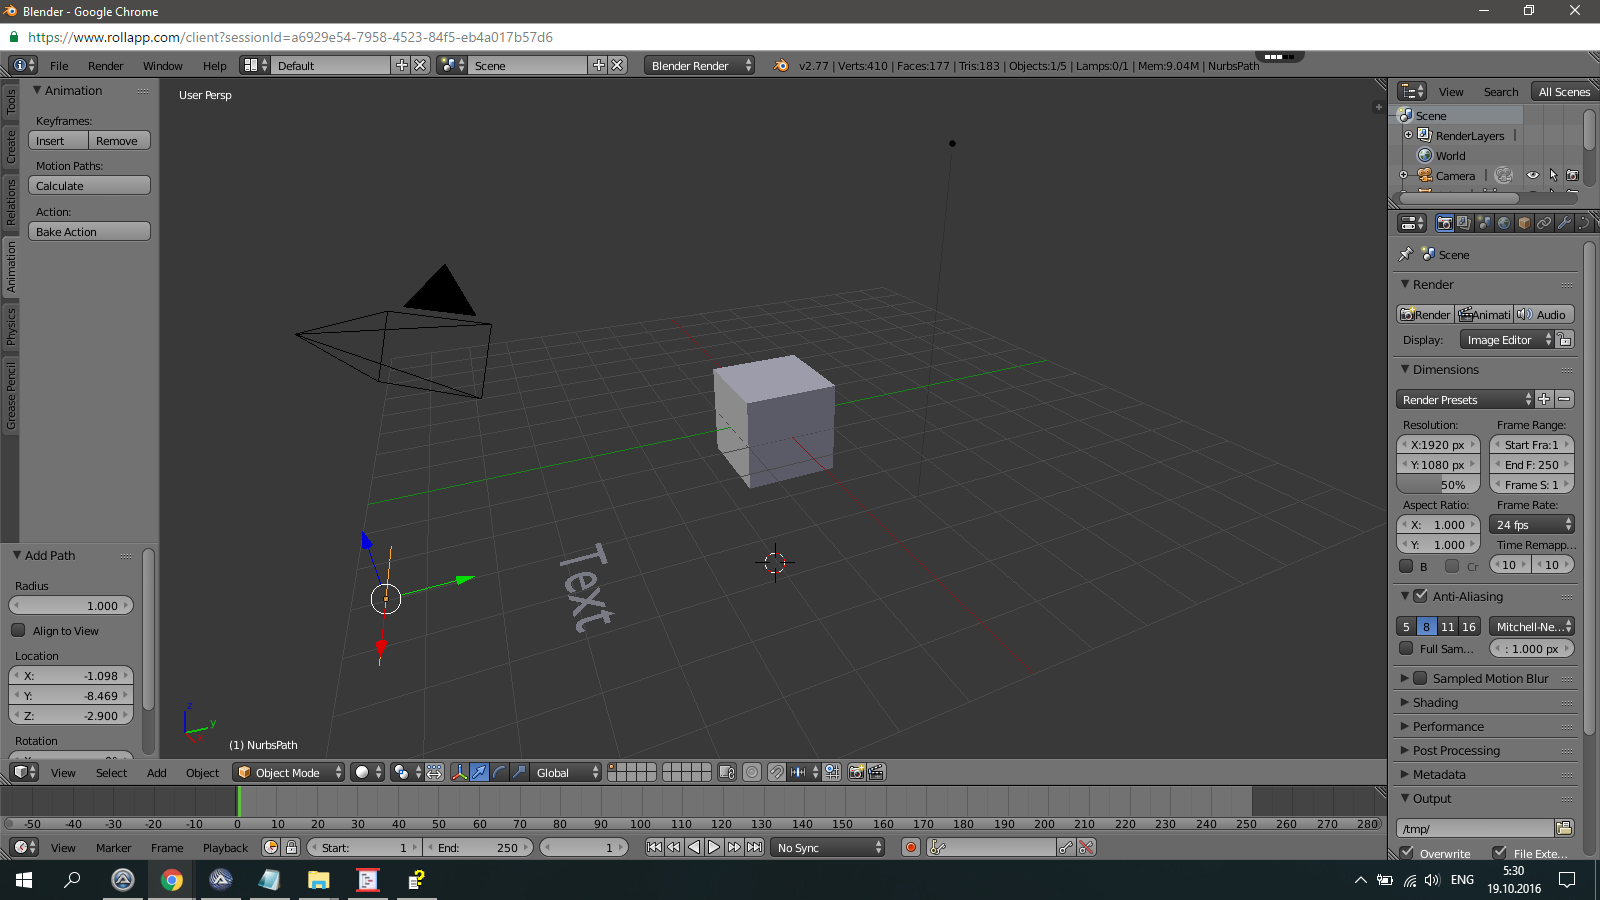The image size is (1600, 900).
Task: Enable the Align to View checkbox
Action: 18,631
